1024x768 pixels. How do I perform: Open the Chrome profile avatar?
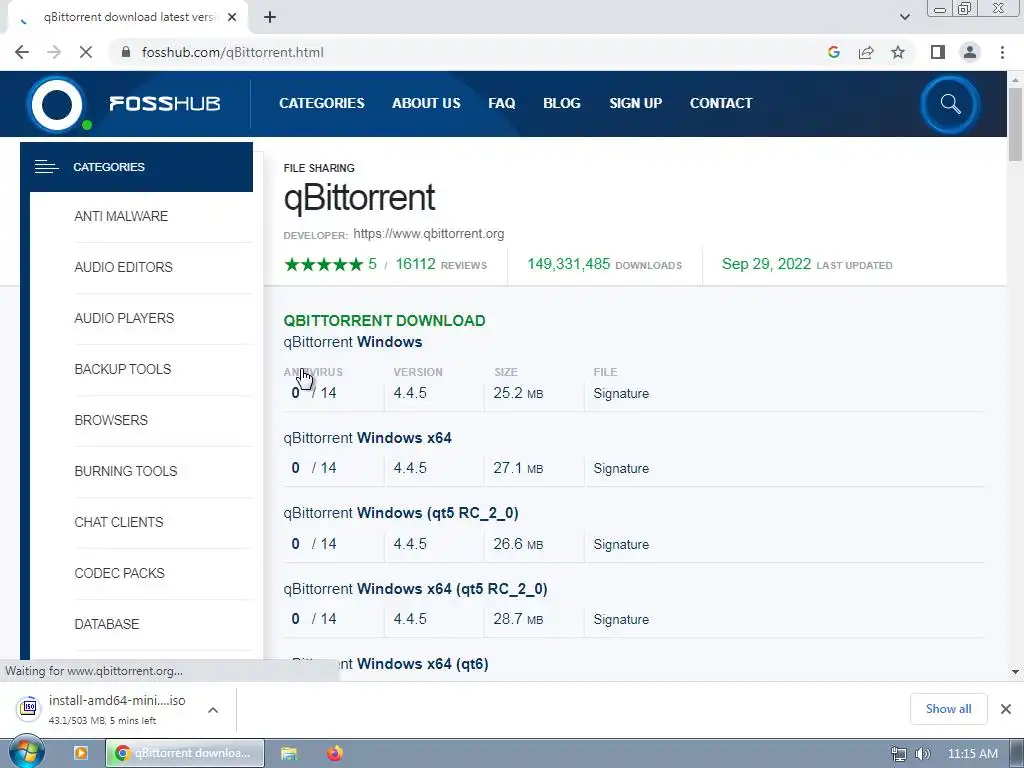point(970,52)
